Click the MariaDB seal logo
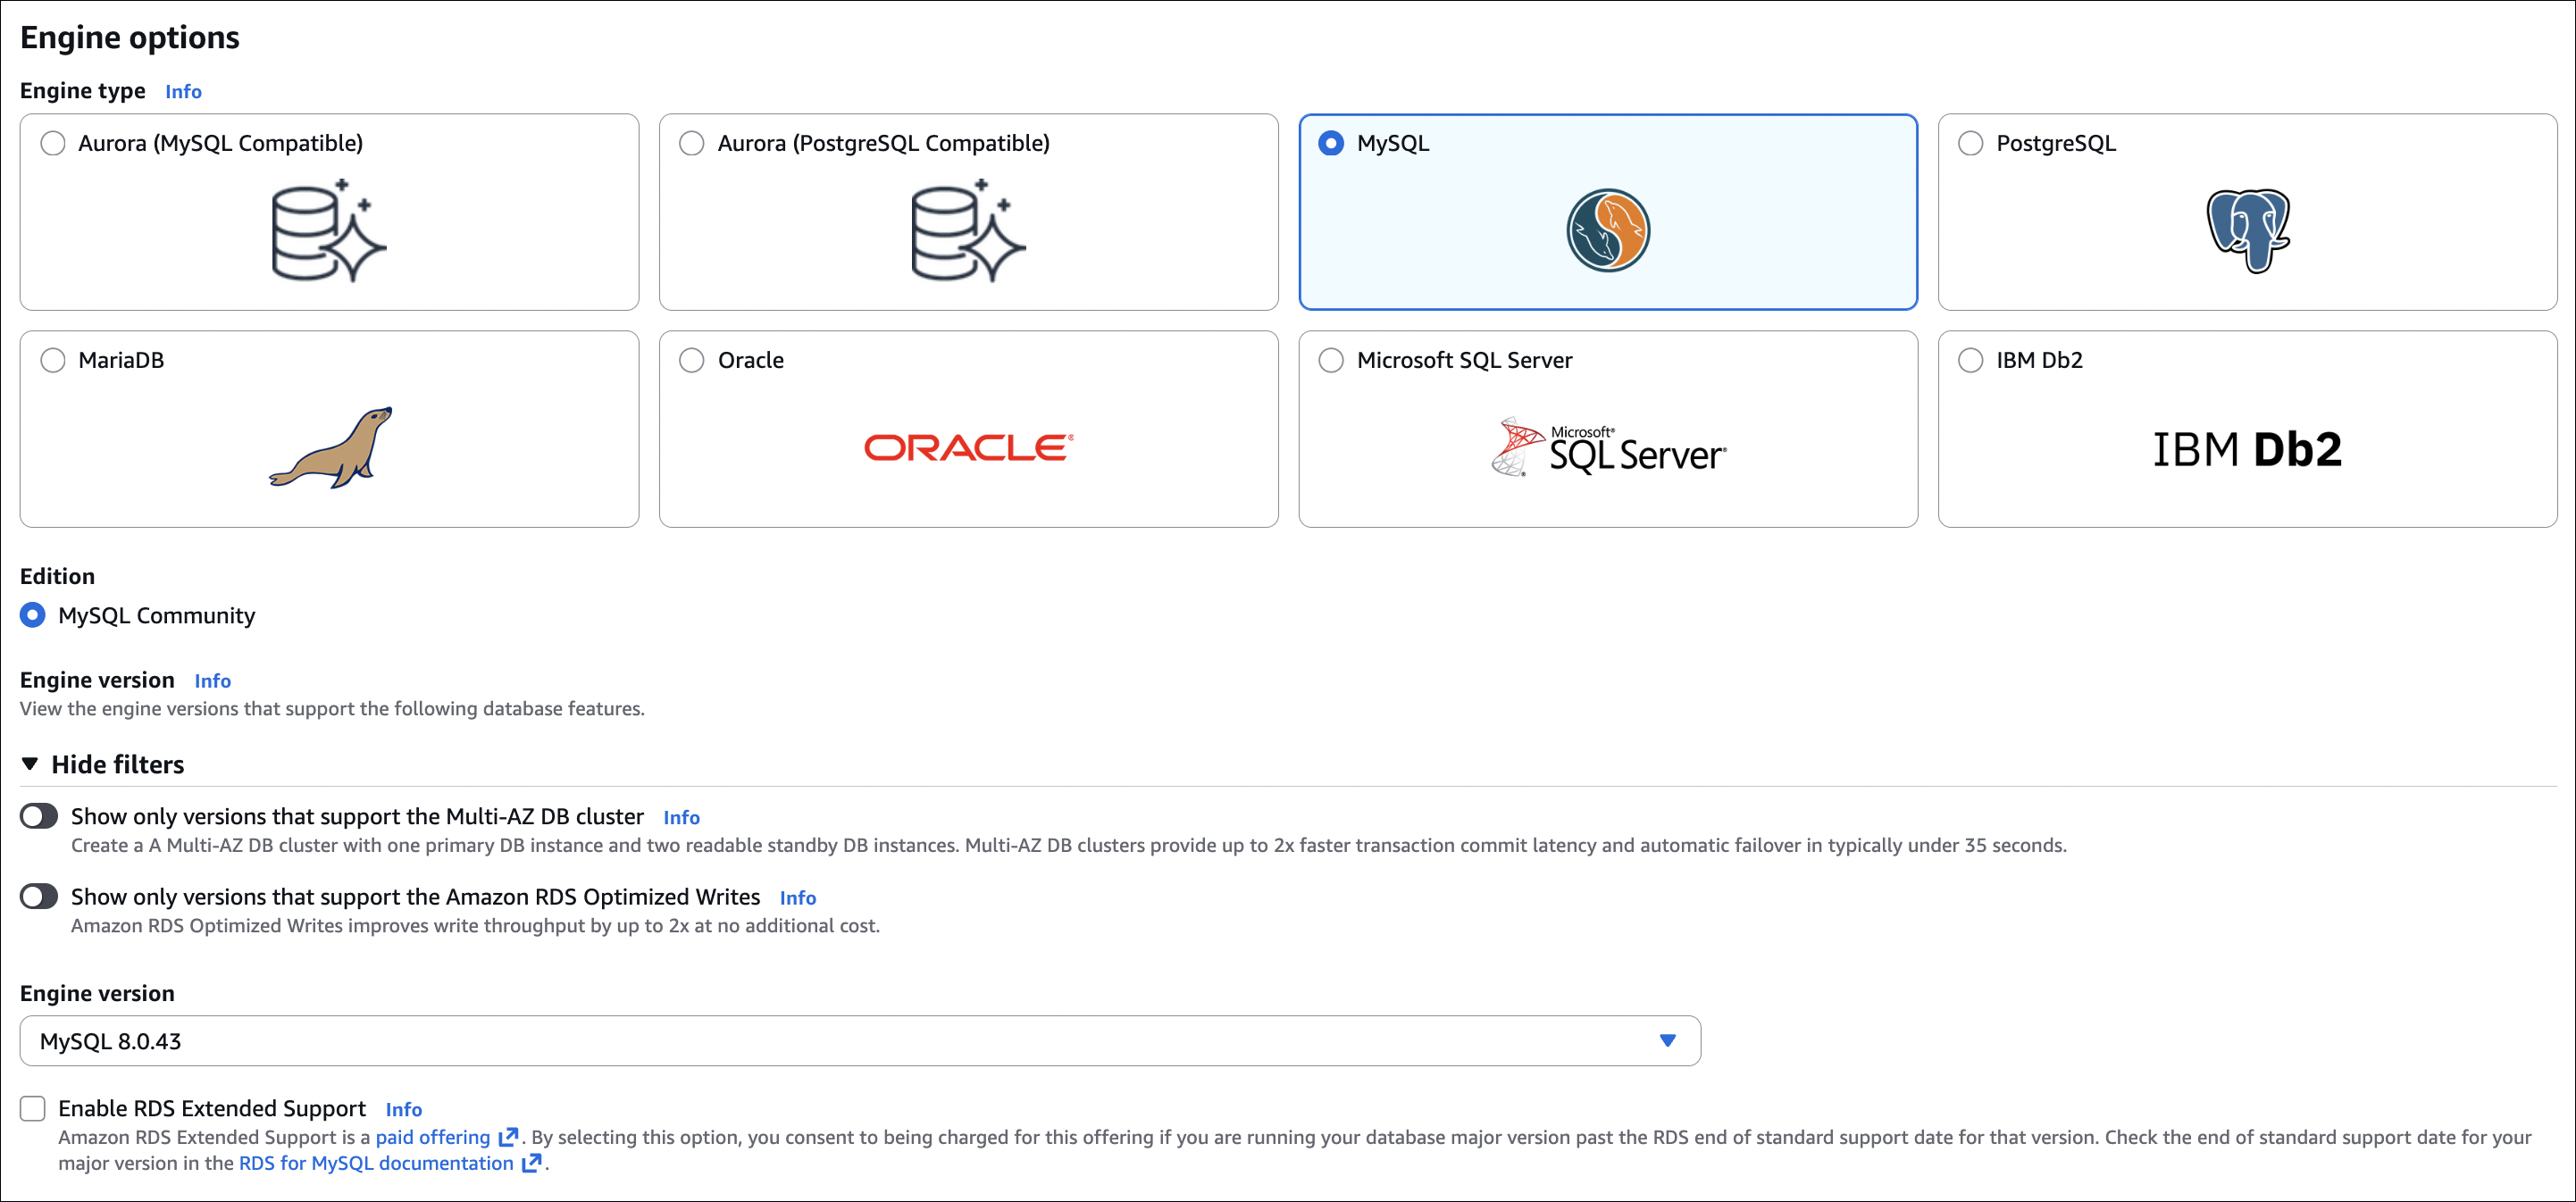The image size is (2576, 1202). point(331,448)
